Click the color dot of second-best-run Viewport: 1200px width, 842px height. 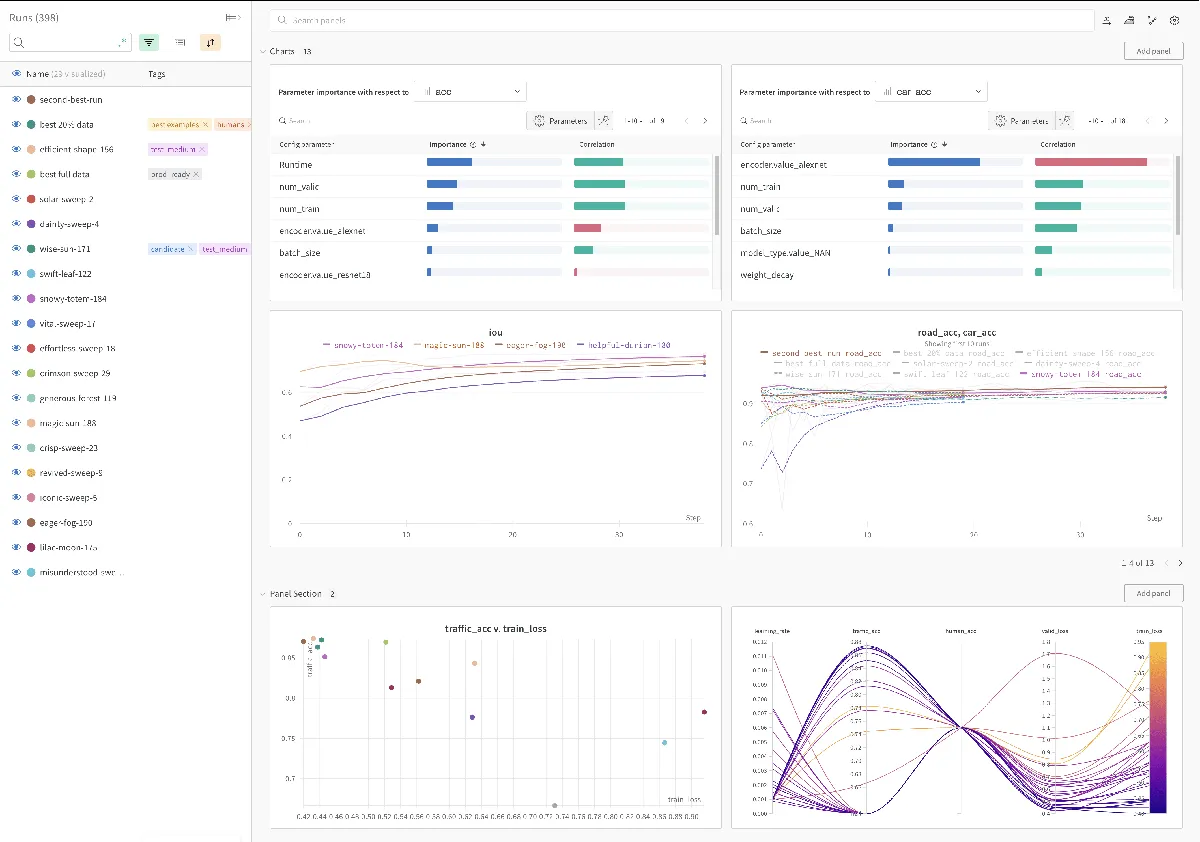click(32, 100)
